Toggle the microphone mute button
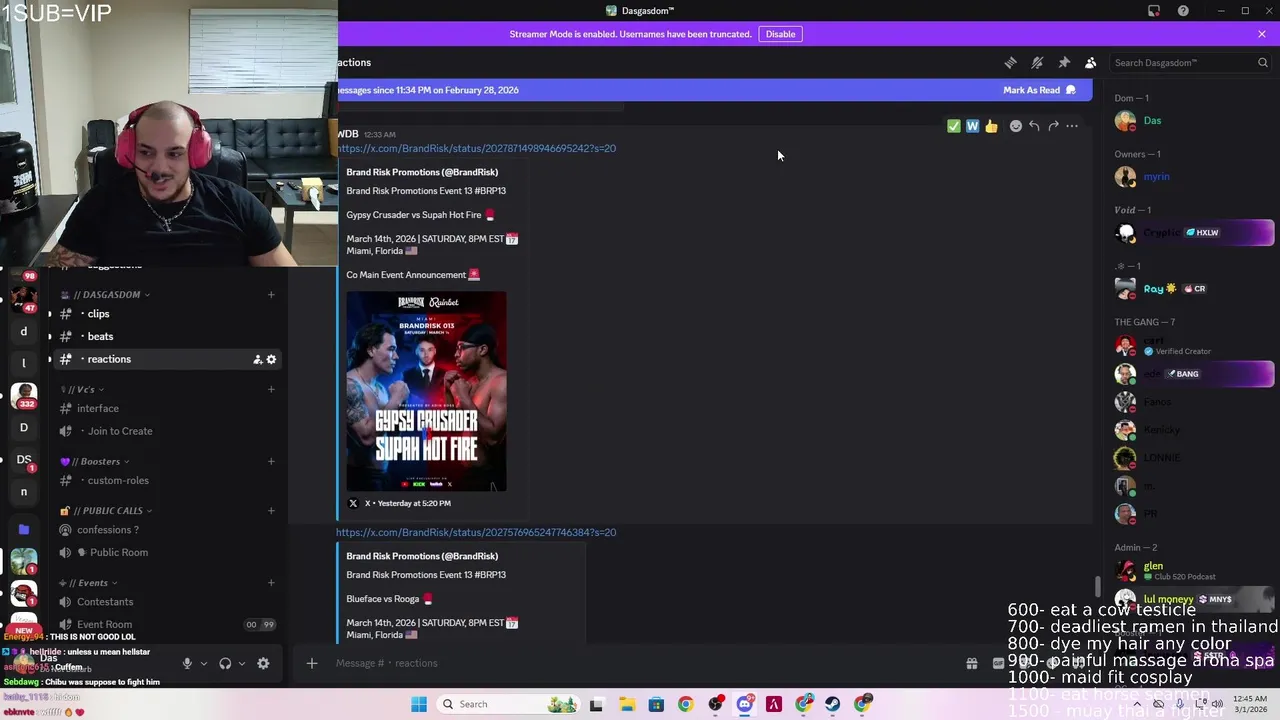Screen dimensions: 1280x720 tap(186, 663)
